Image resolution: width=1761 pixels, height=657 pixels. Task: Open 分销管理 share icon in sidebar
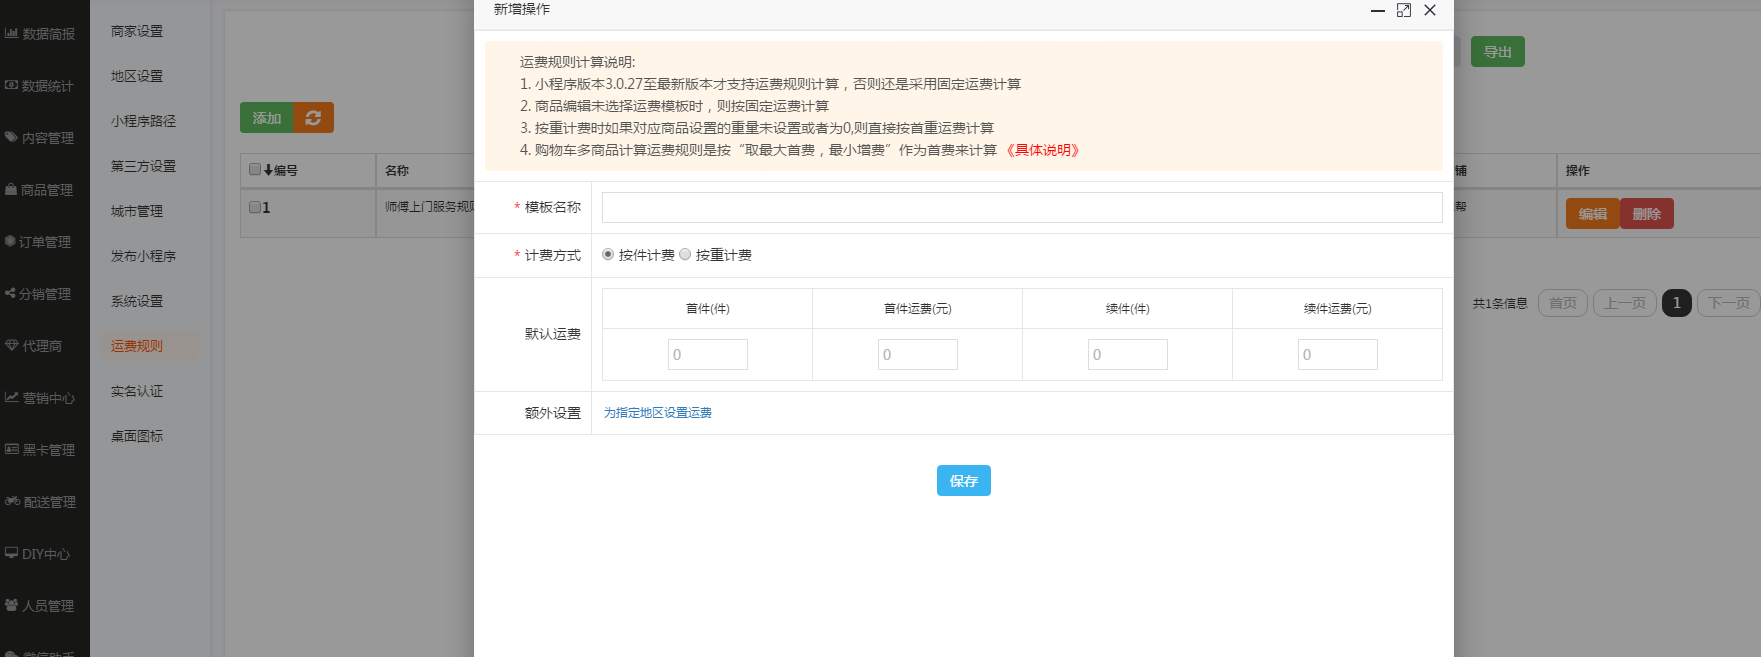[x=11, y=294]
